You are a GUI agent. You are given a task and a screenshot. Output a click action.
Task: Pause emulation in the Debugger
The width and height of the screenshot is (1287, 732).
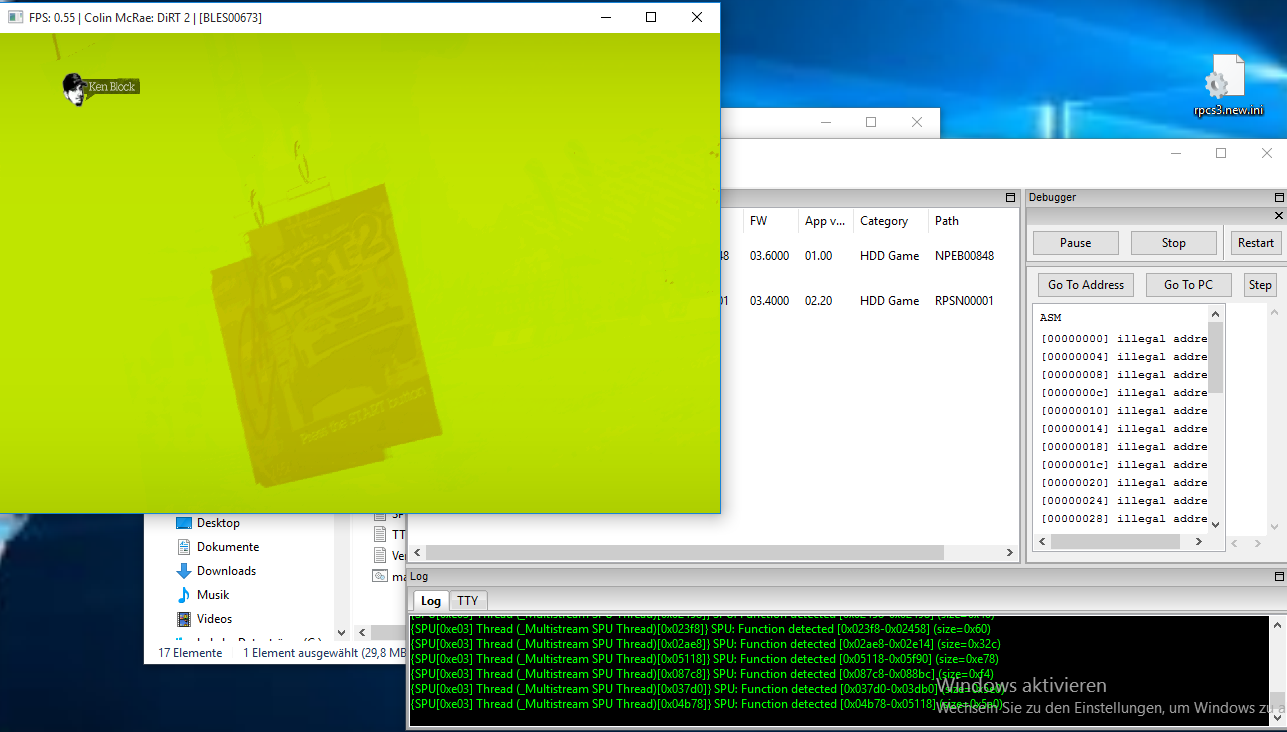pos(1075,243)
